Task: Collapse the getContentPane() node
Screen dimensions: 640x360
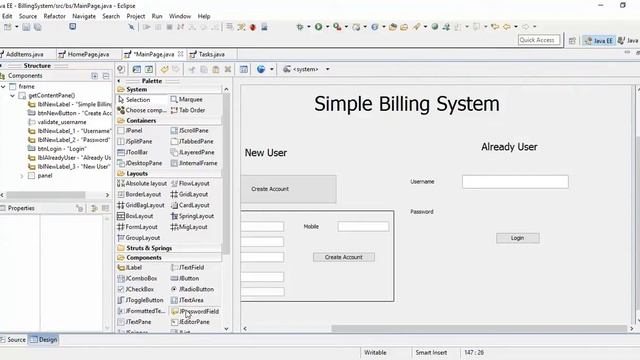Action: point(13,96)
